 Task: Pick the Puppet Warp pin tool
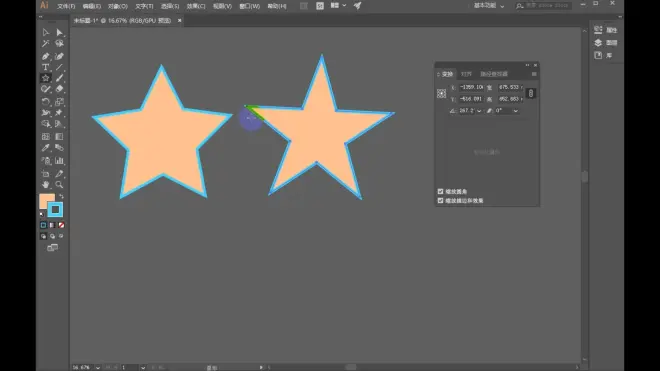coord(59,113)
